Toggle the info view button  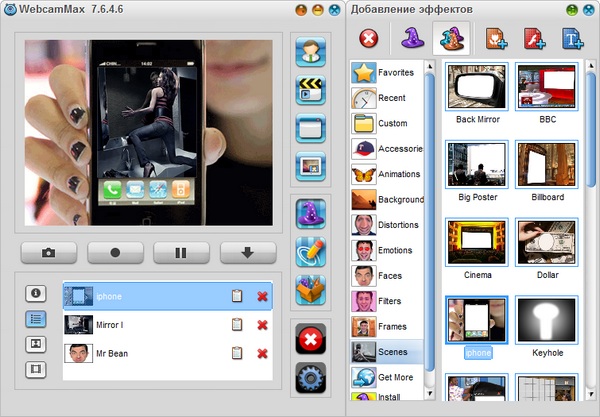point(37,293)
